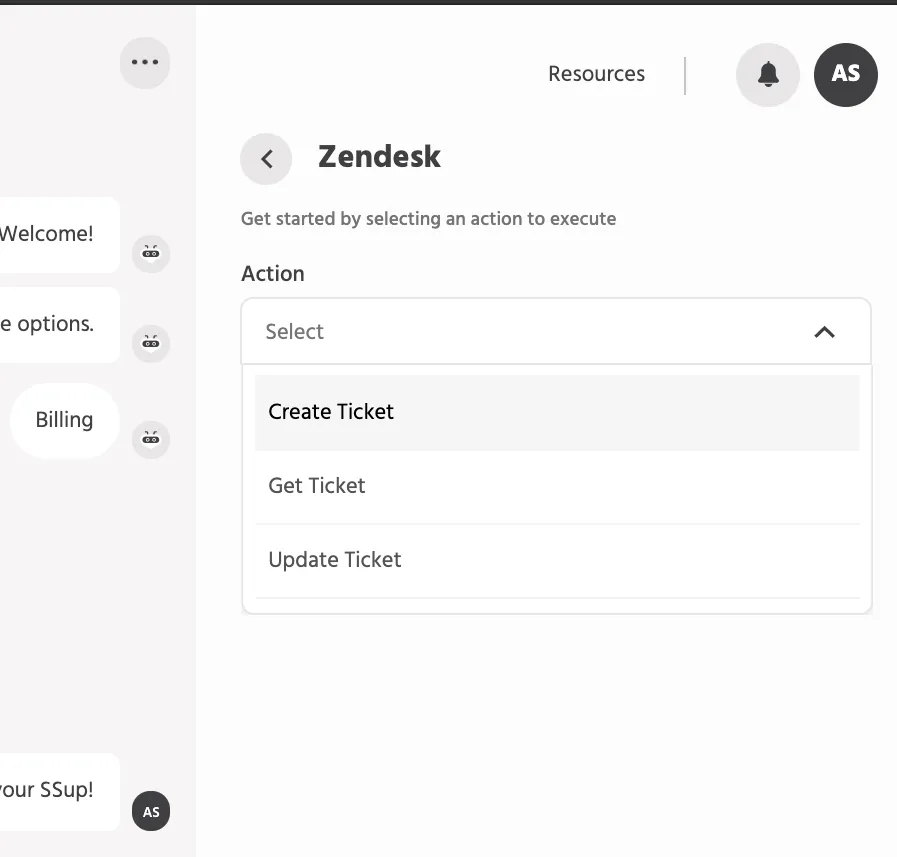The width and height of the screenshot is (897, 857).
Task: Click the SSup! chat message bubble
Action: (x=57, y=792)
